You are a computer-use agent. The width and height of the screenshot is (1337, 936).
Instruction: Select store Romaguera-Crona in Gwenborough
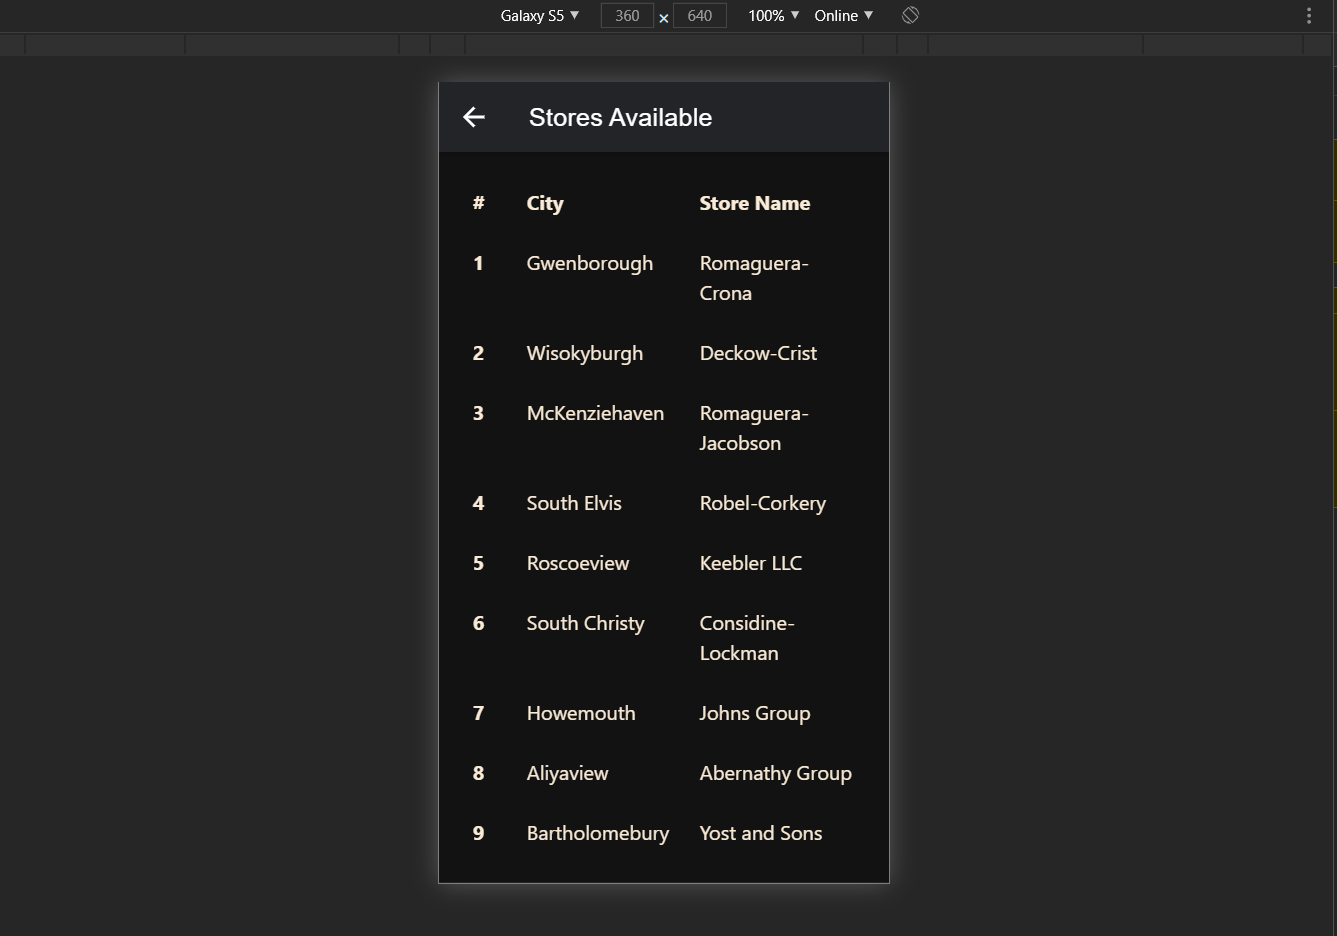tap(753, 278)
